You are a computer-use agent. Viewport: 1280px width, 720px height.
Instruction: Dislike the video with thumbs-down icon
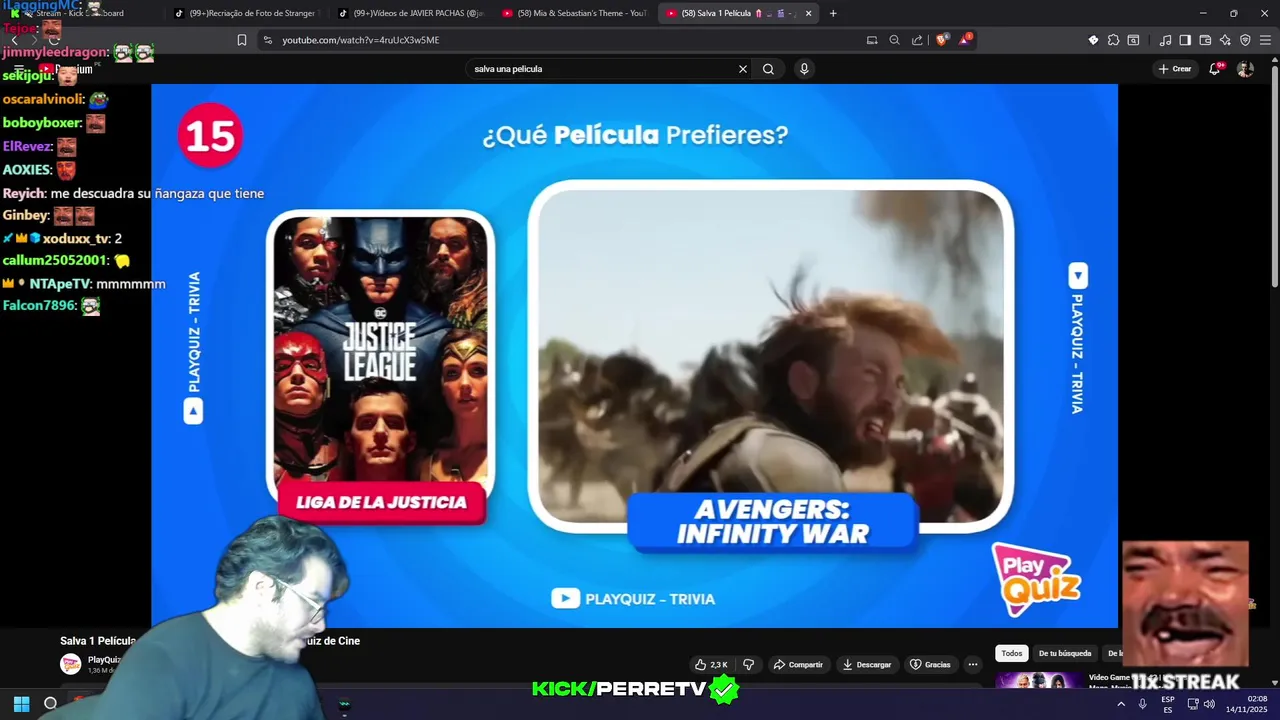(748, 664)
